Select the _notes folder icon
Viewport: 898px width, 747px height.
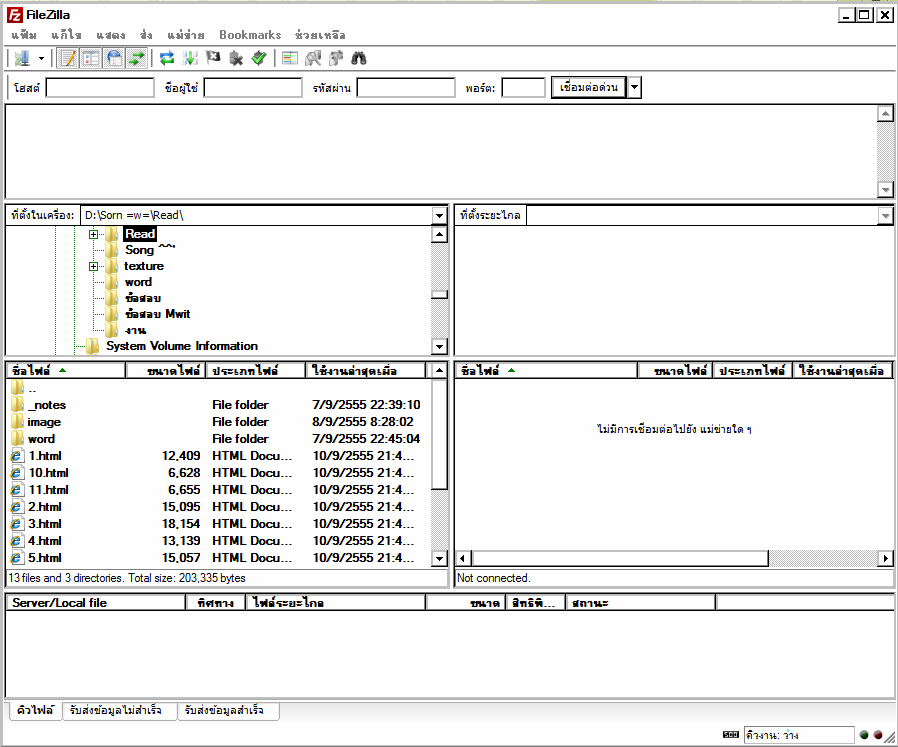(x=17, y=404)
